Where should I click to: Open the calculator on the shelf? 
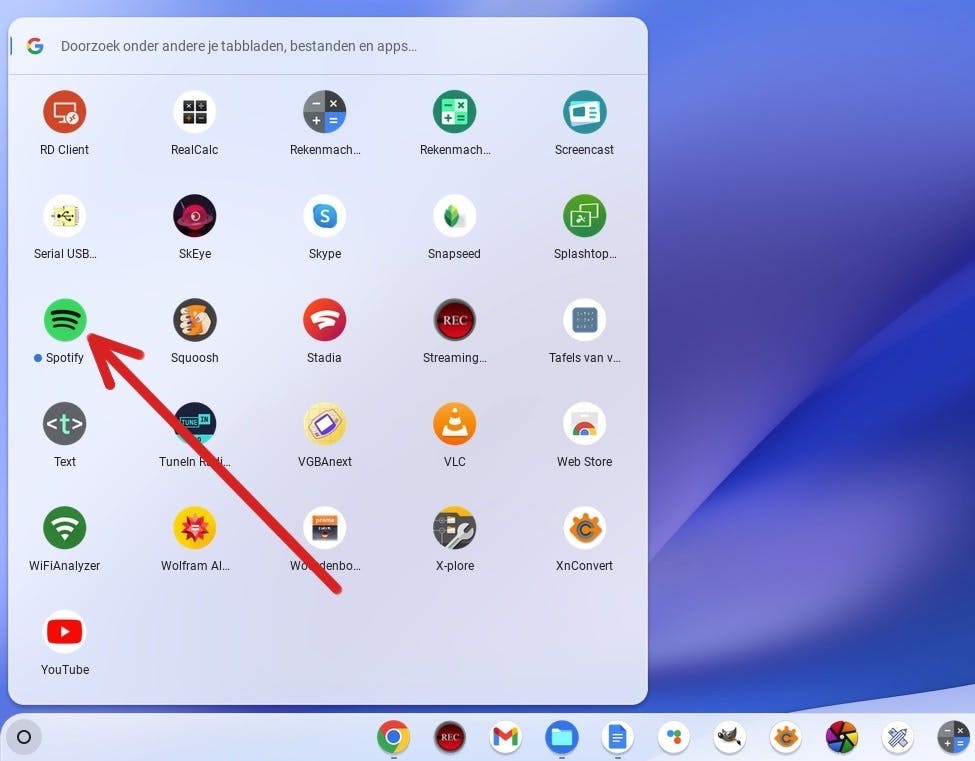(953, 737)
